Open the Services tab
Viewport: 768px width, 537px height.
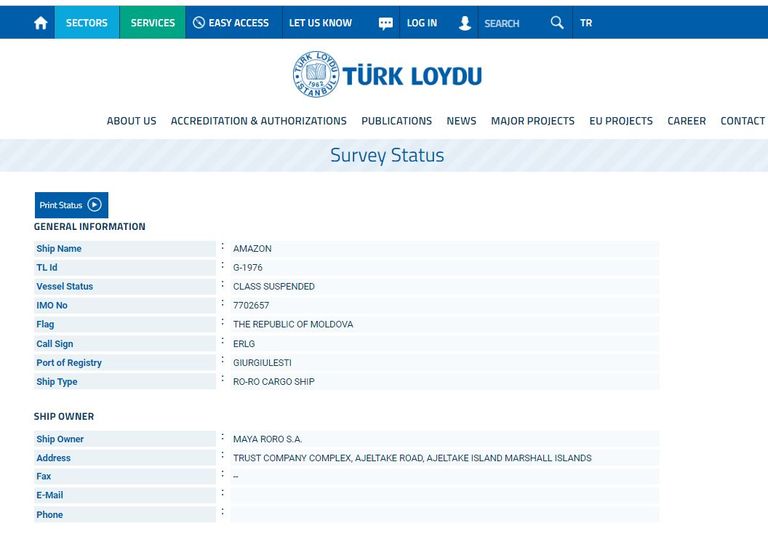[152, 23]
